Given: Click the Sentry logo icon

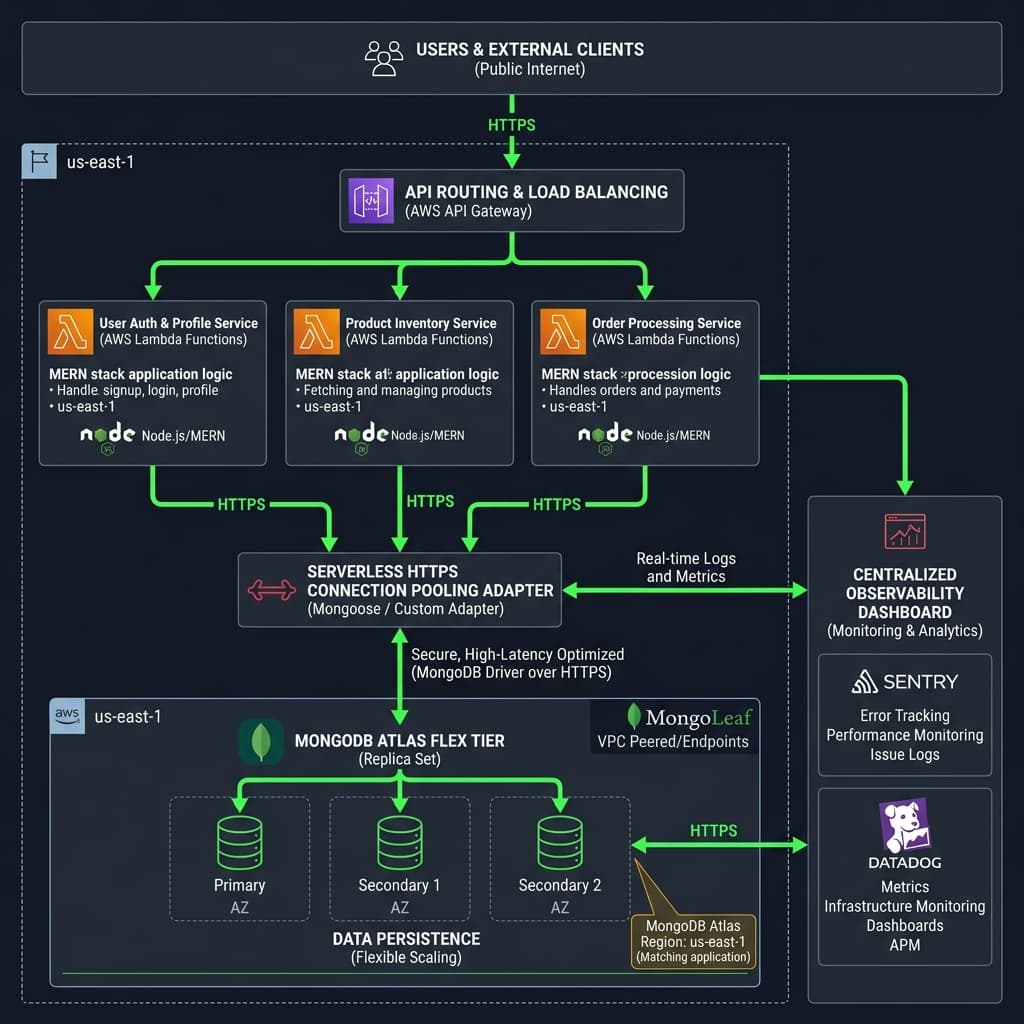Looking at the screenshot, I should pyautogui.click(x=865, y=682).
